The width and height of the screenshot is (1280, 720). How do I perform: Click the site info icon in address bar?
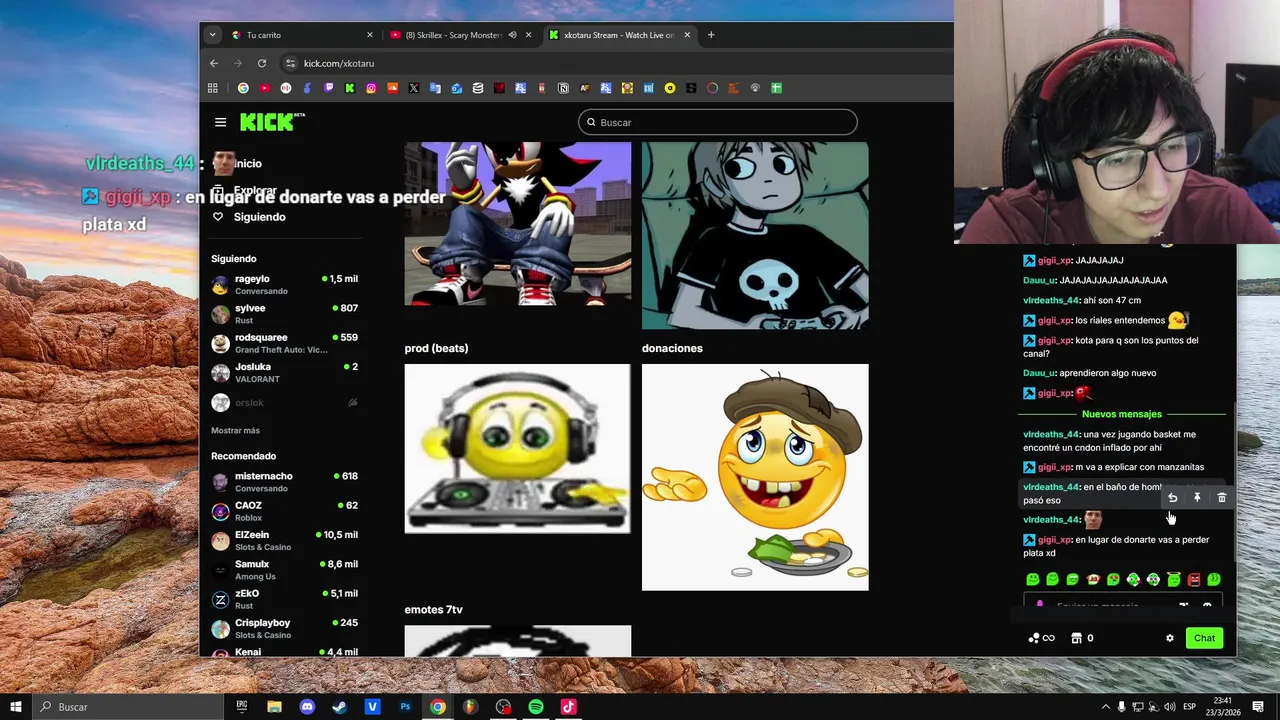[291, 63]
